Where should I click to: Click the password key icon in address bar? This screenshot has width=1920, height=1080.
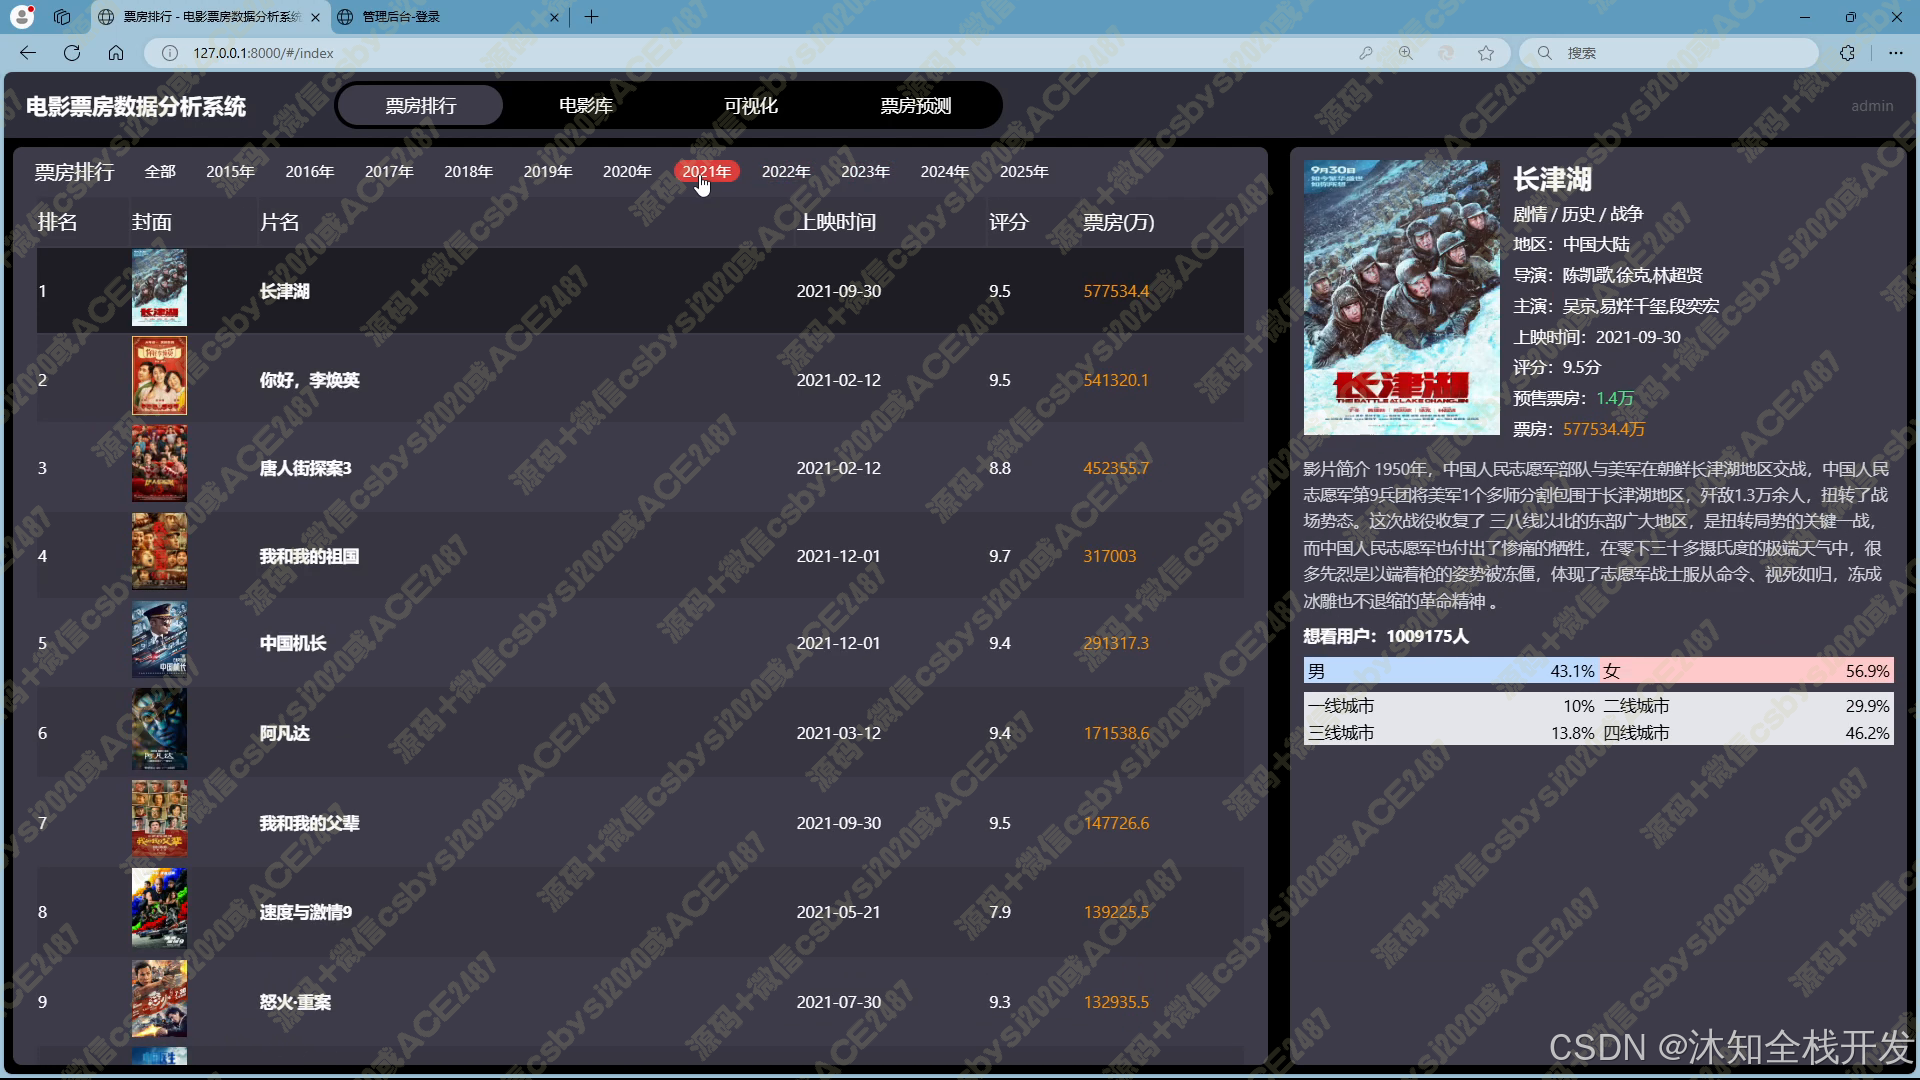point(1365,53)
